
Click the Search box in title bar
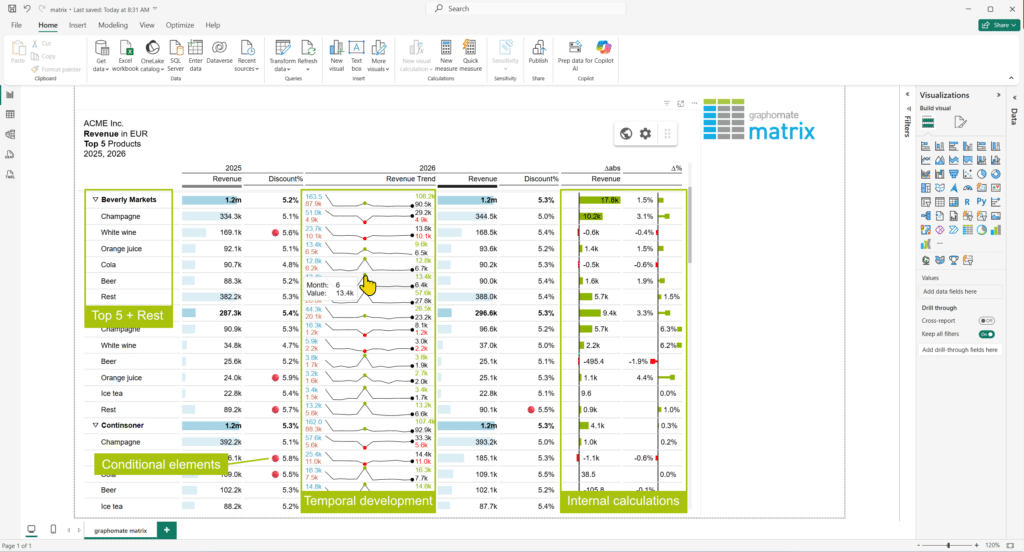(x=526, y=8)
